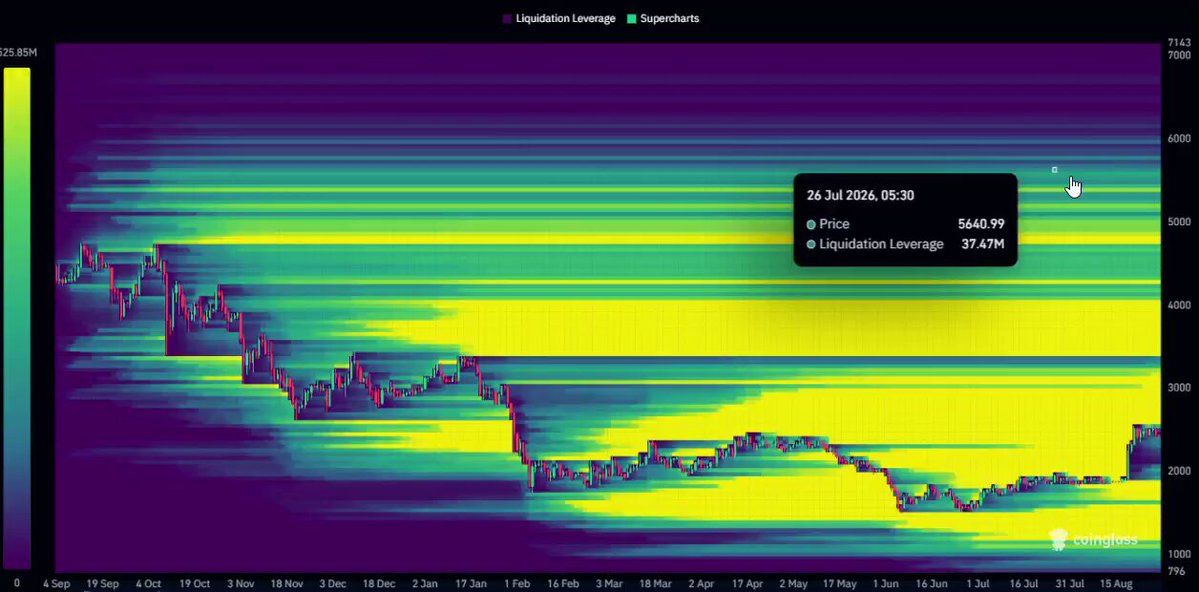Select the 525.85M scale maximum label
Image resolution: width=1199 pixels, height=592 pixels.
[x=17, y=53]
